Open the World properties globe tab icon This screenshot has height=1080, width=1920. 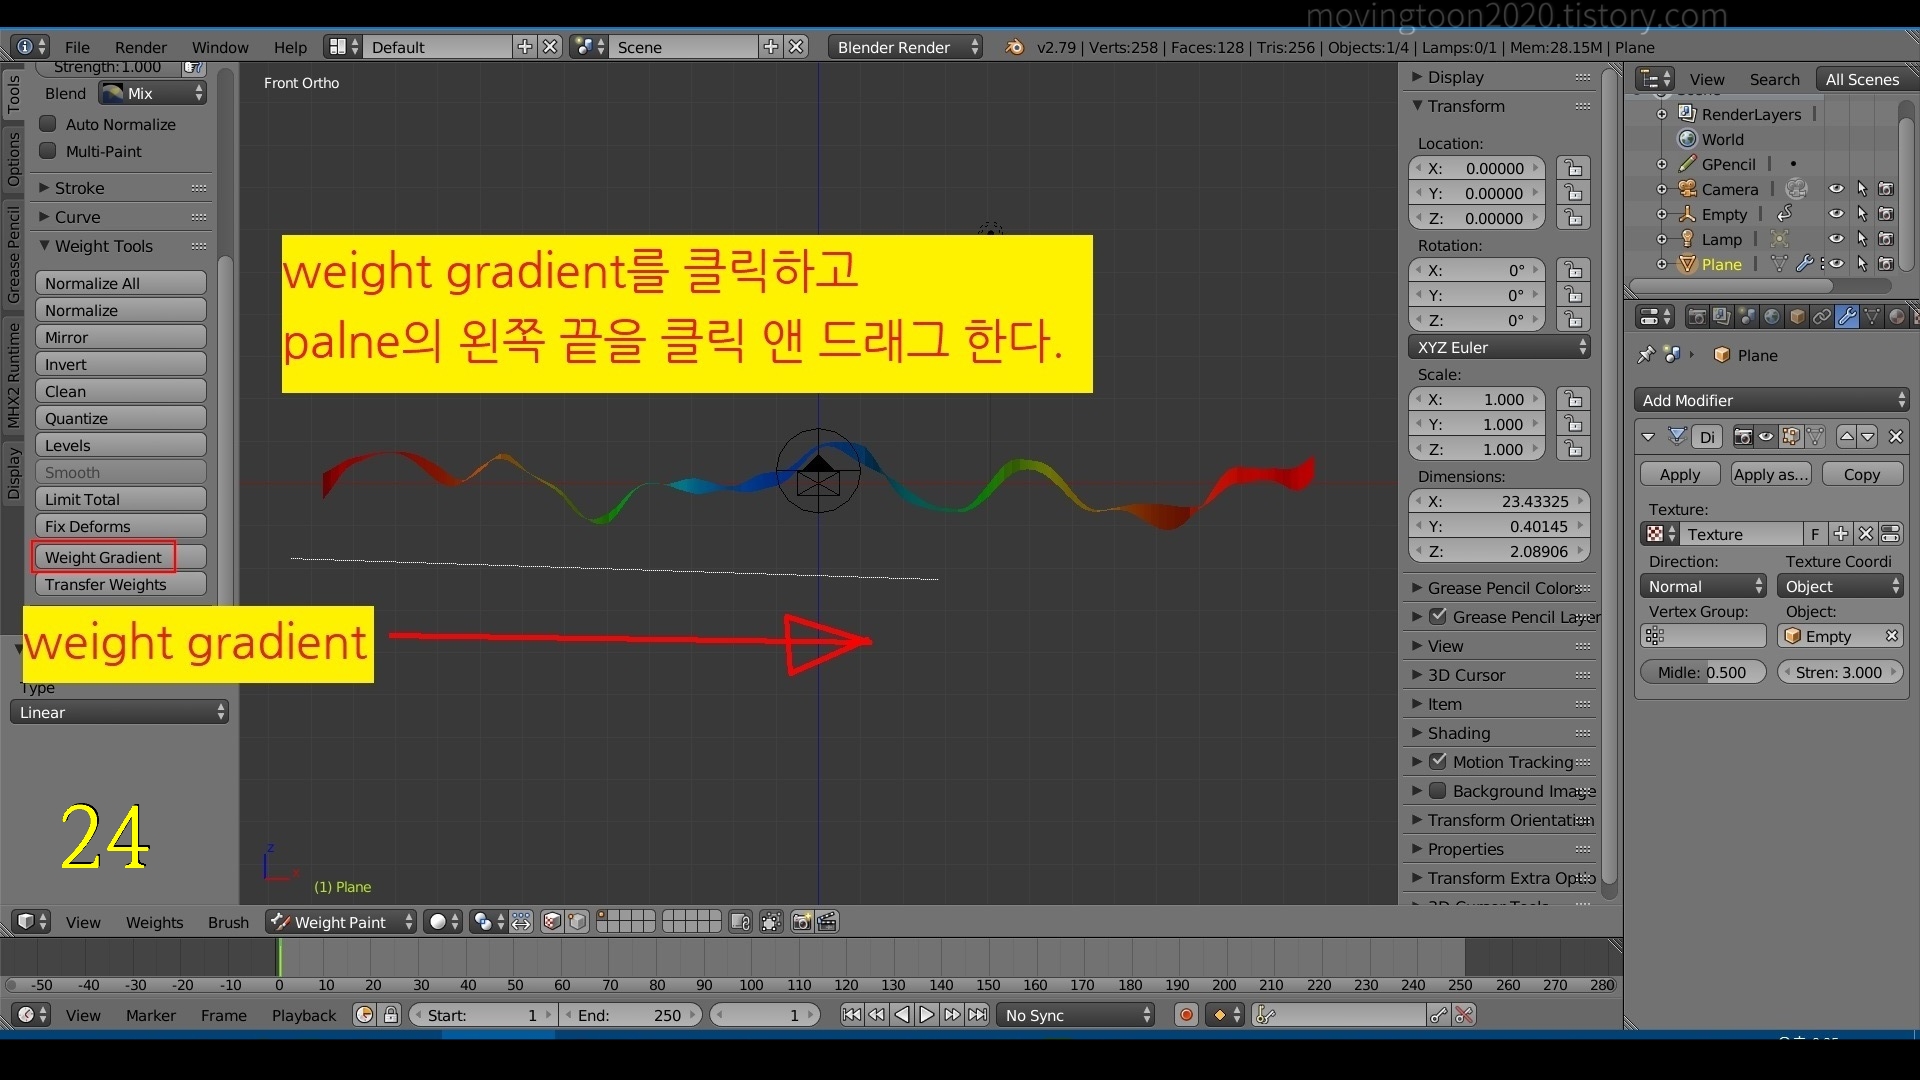coord(1772,317)
